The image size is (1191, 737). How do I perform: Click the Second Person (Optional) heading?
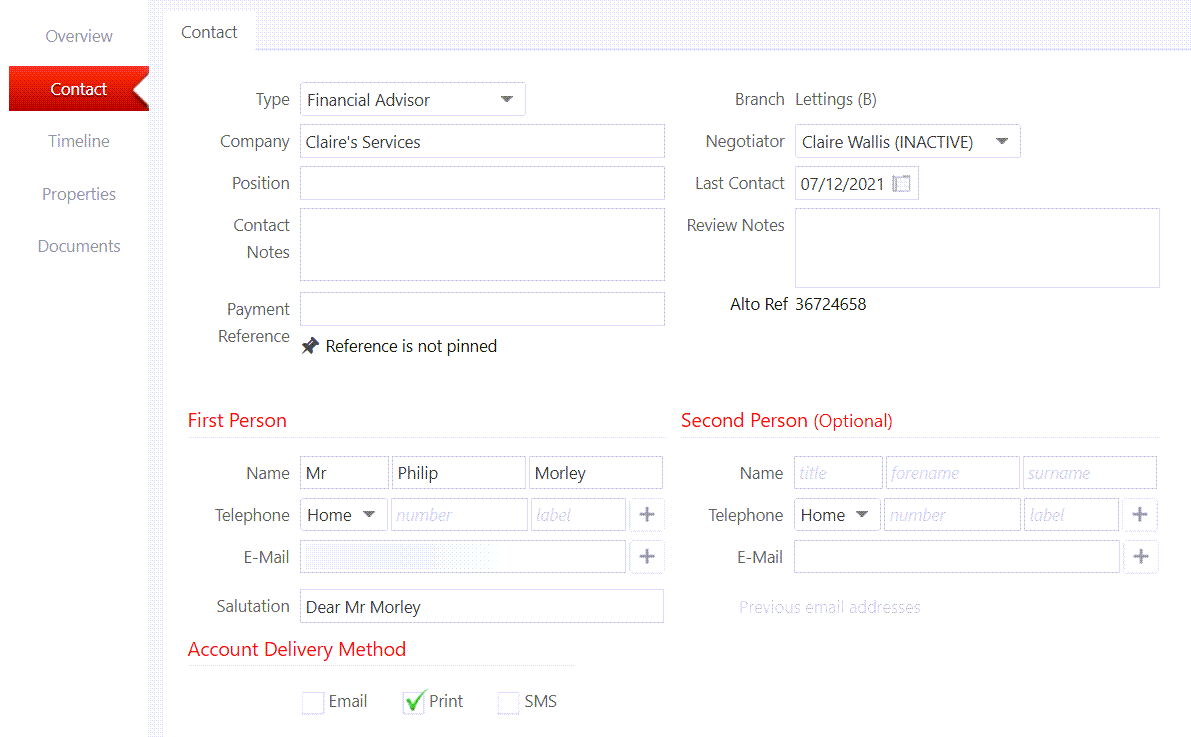(786, 420)
